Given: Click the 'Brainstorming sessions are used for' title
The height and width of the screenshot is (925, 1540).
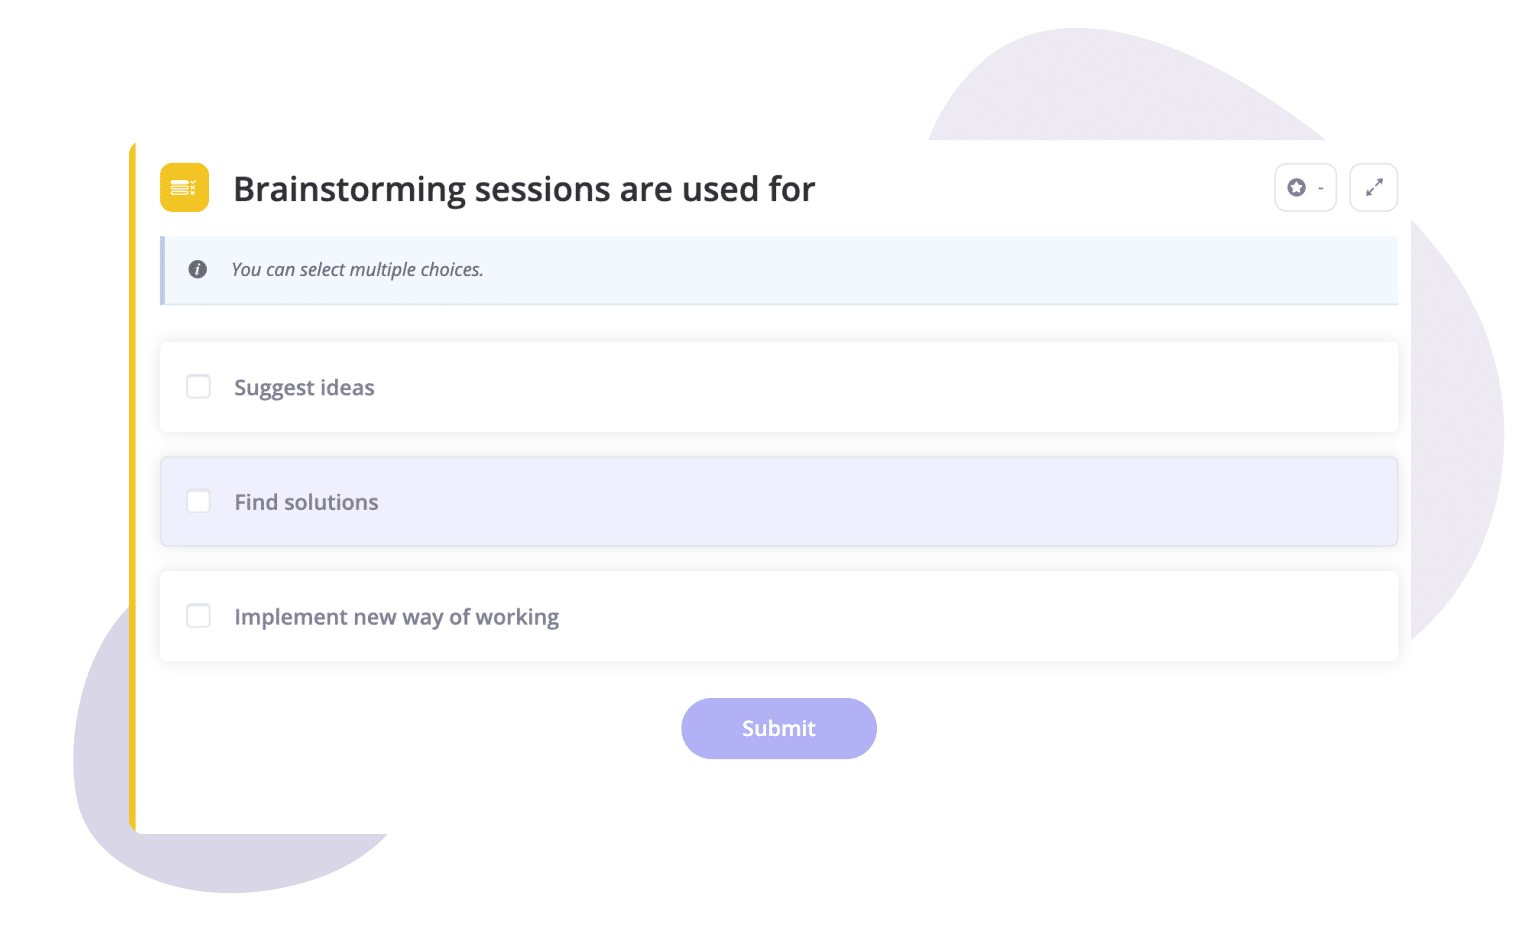Looking at the screenshot, I should (524, 189).
